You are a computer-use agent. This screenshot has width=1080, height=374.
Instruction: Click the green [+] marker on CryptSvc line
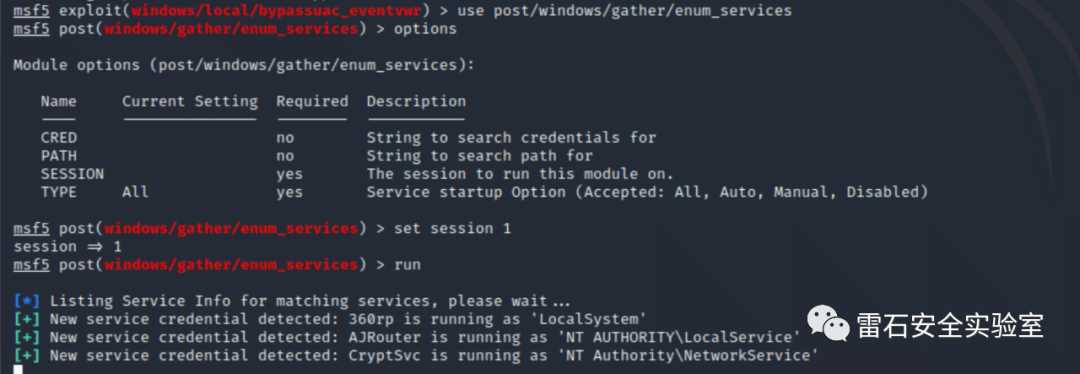27,355
